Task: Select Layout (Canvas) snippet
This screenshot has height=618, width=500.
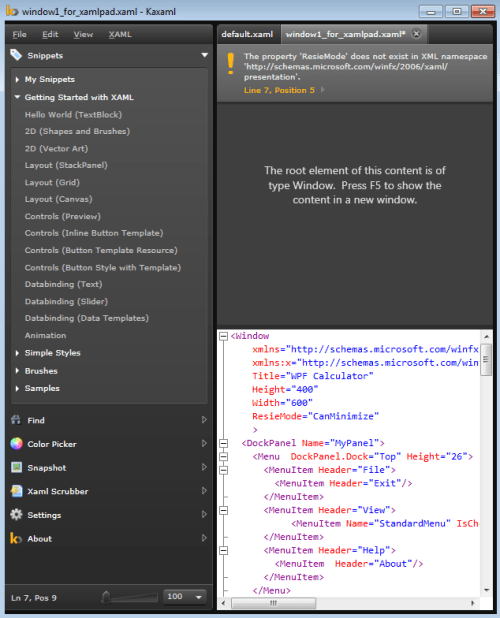Action: coord(58,199)
